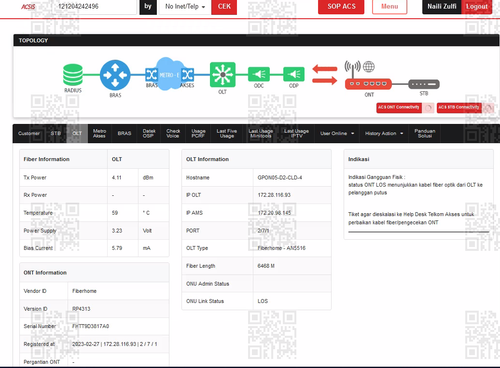Select the Registered at value
Image resolution: width=500 pixels, height=368 pixels.
tap(115, 344)
